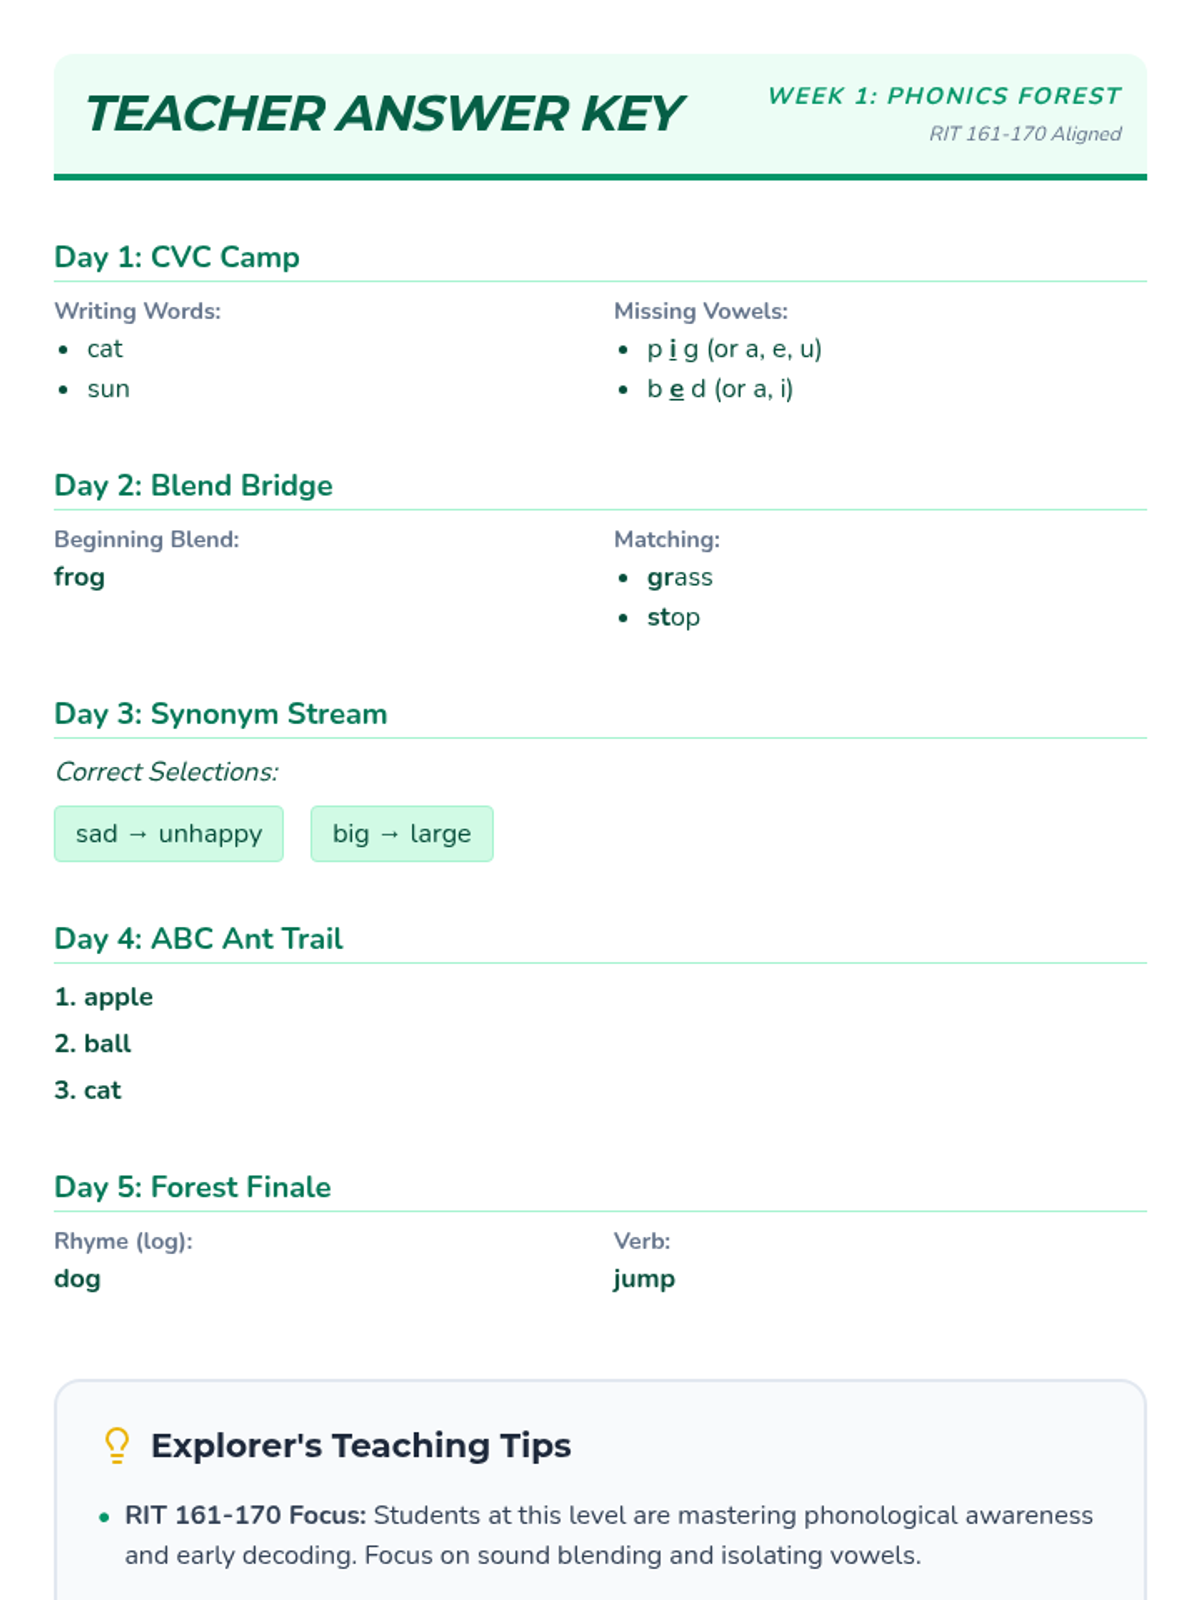Click the 'b e d' missing vowel answer

(x=720, y=389)
